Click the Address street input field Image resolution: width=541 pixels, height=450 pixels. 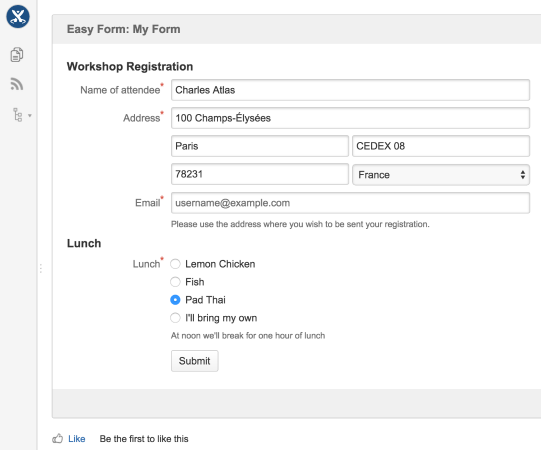(x=350, y=118)
